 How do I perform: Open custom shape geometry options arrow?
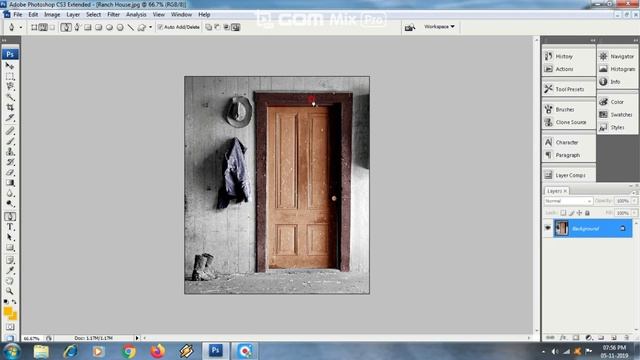click(151, 27)
